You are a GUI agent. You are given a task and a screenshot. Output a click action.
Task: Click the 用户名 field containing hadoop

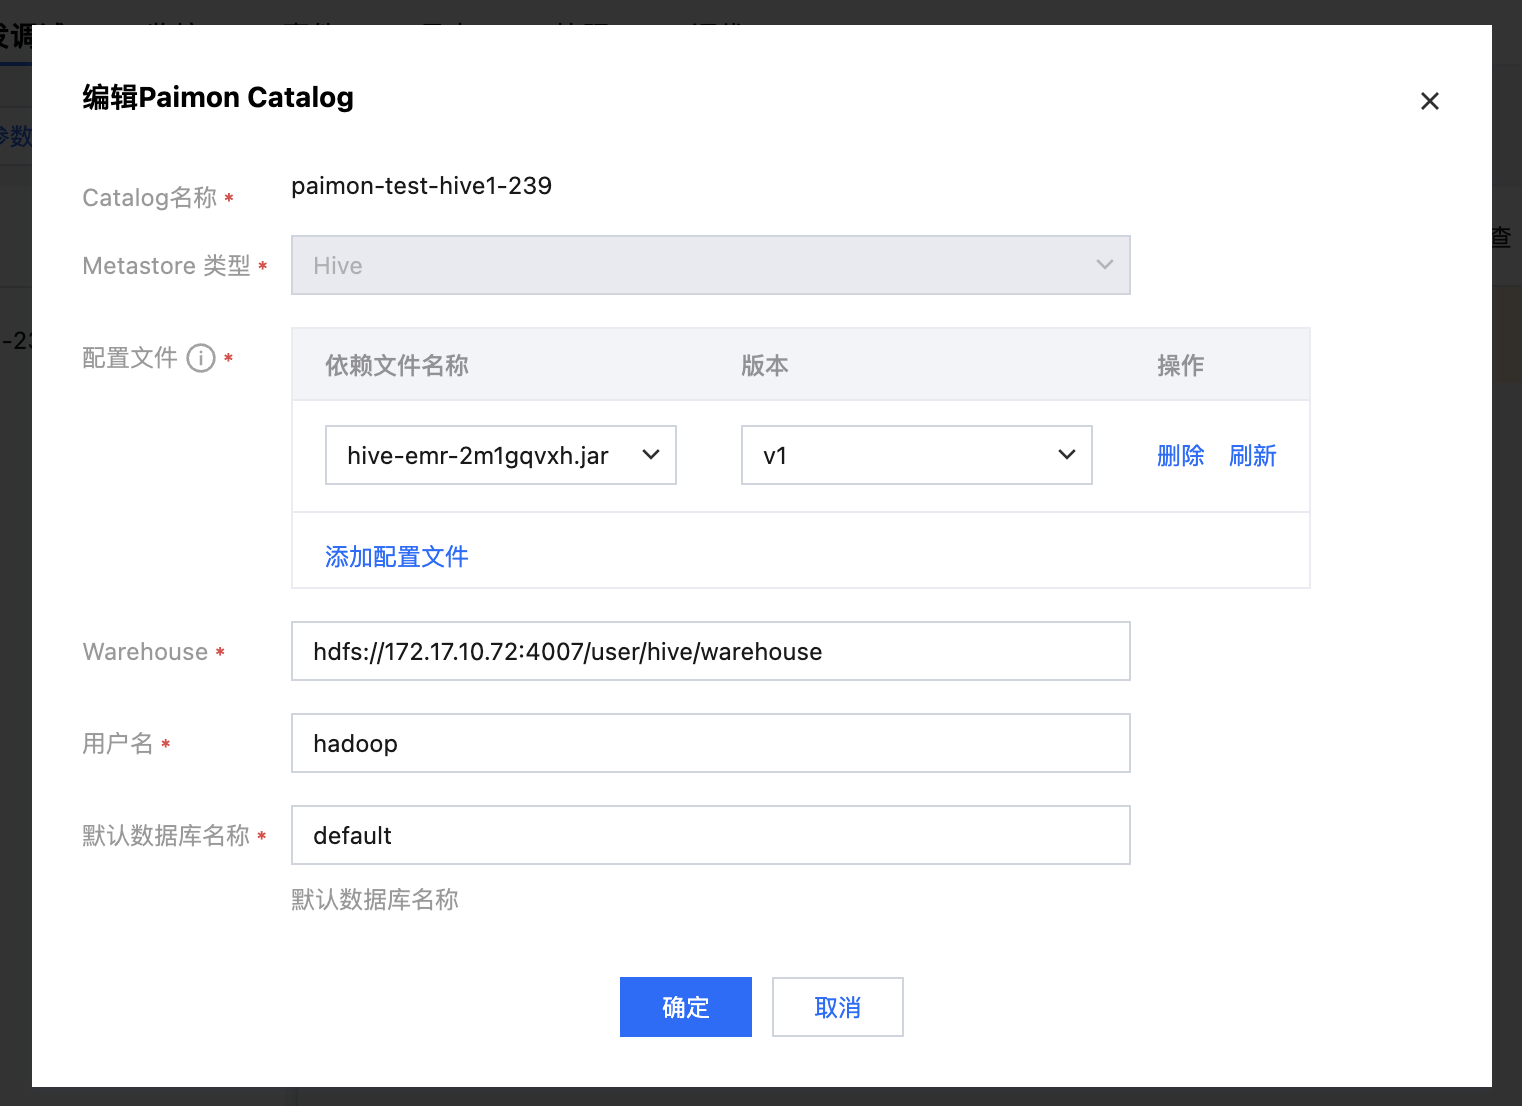coord(710,743)
